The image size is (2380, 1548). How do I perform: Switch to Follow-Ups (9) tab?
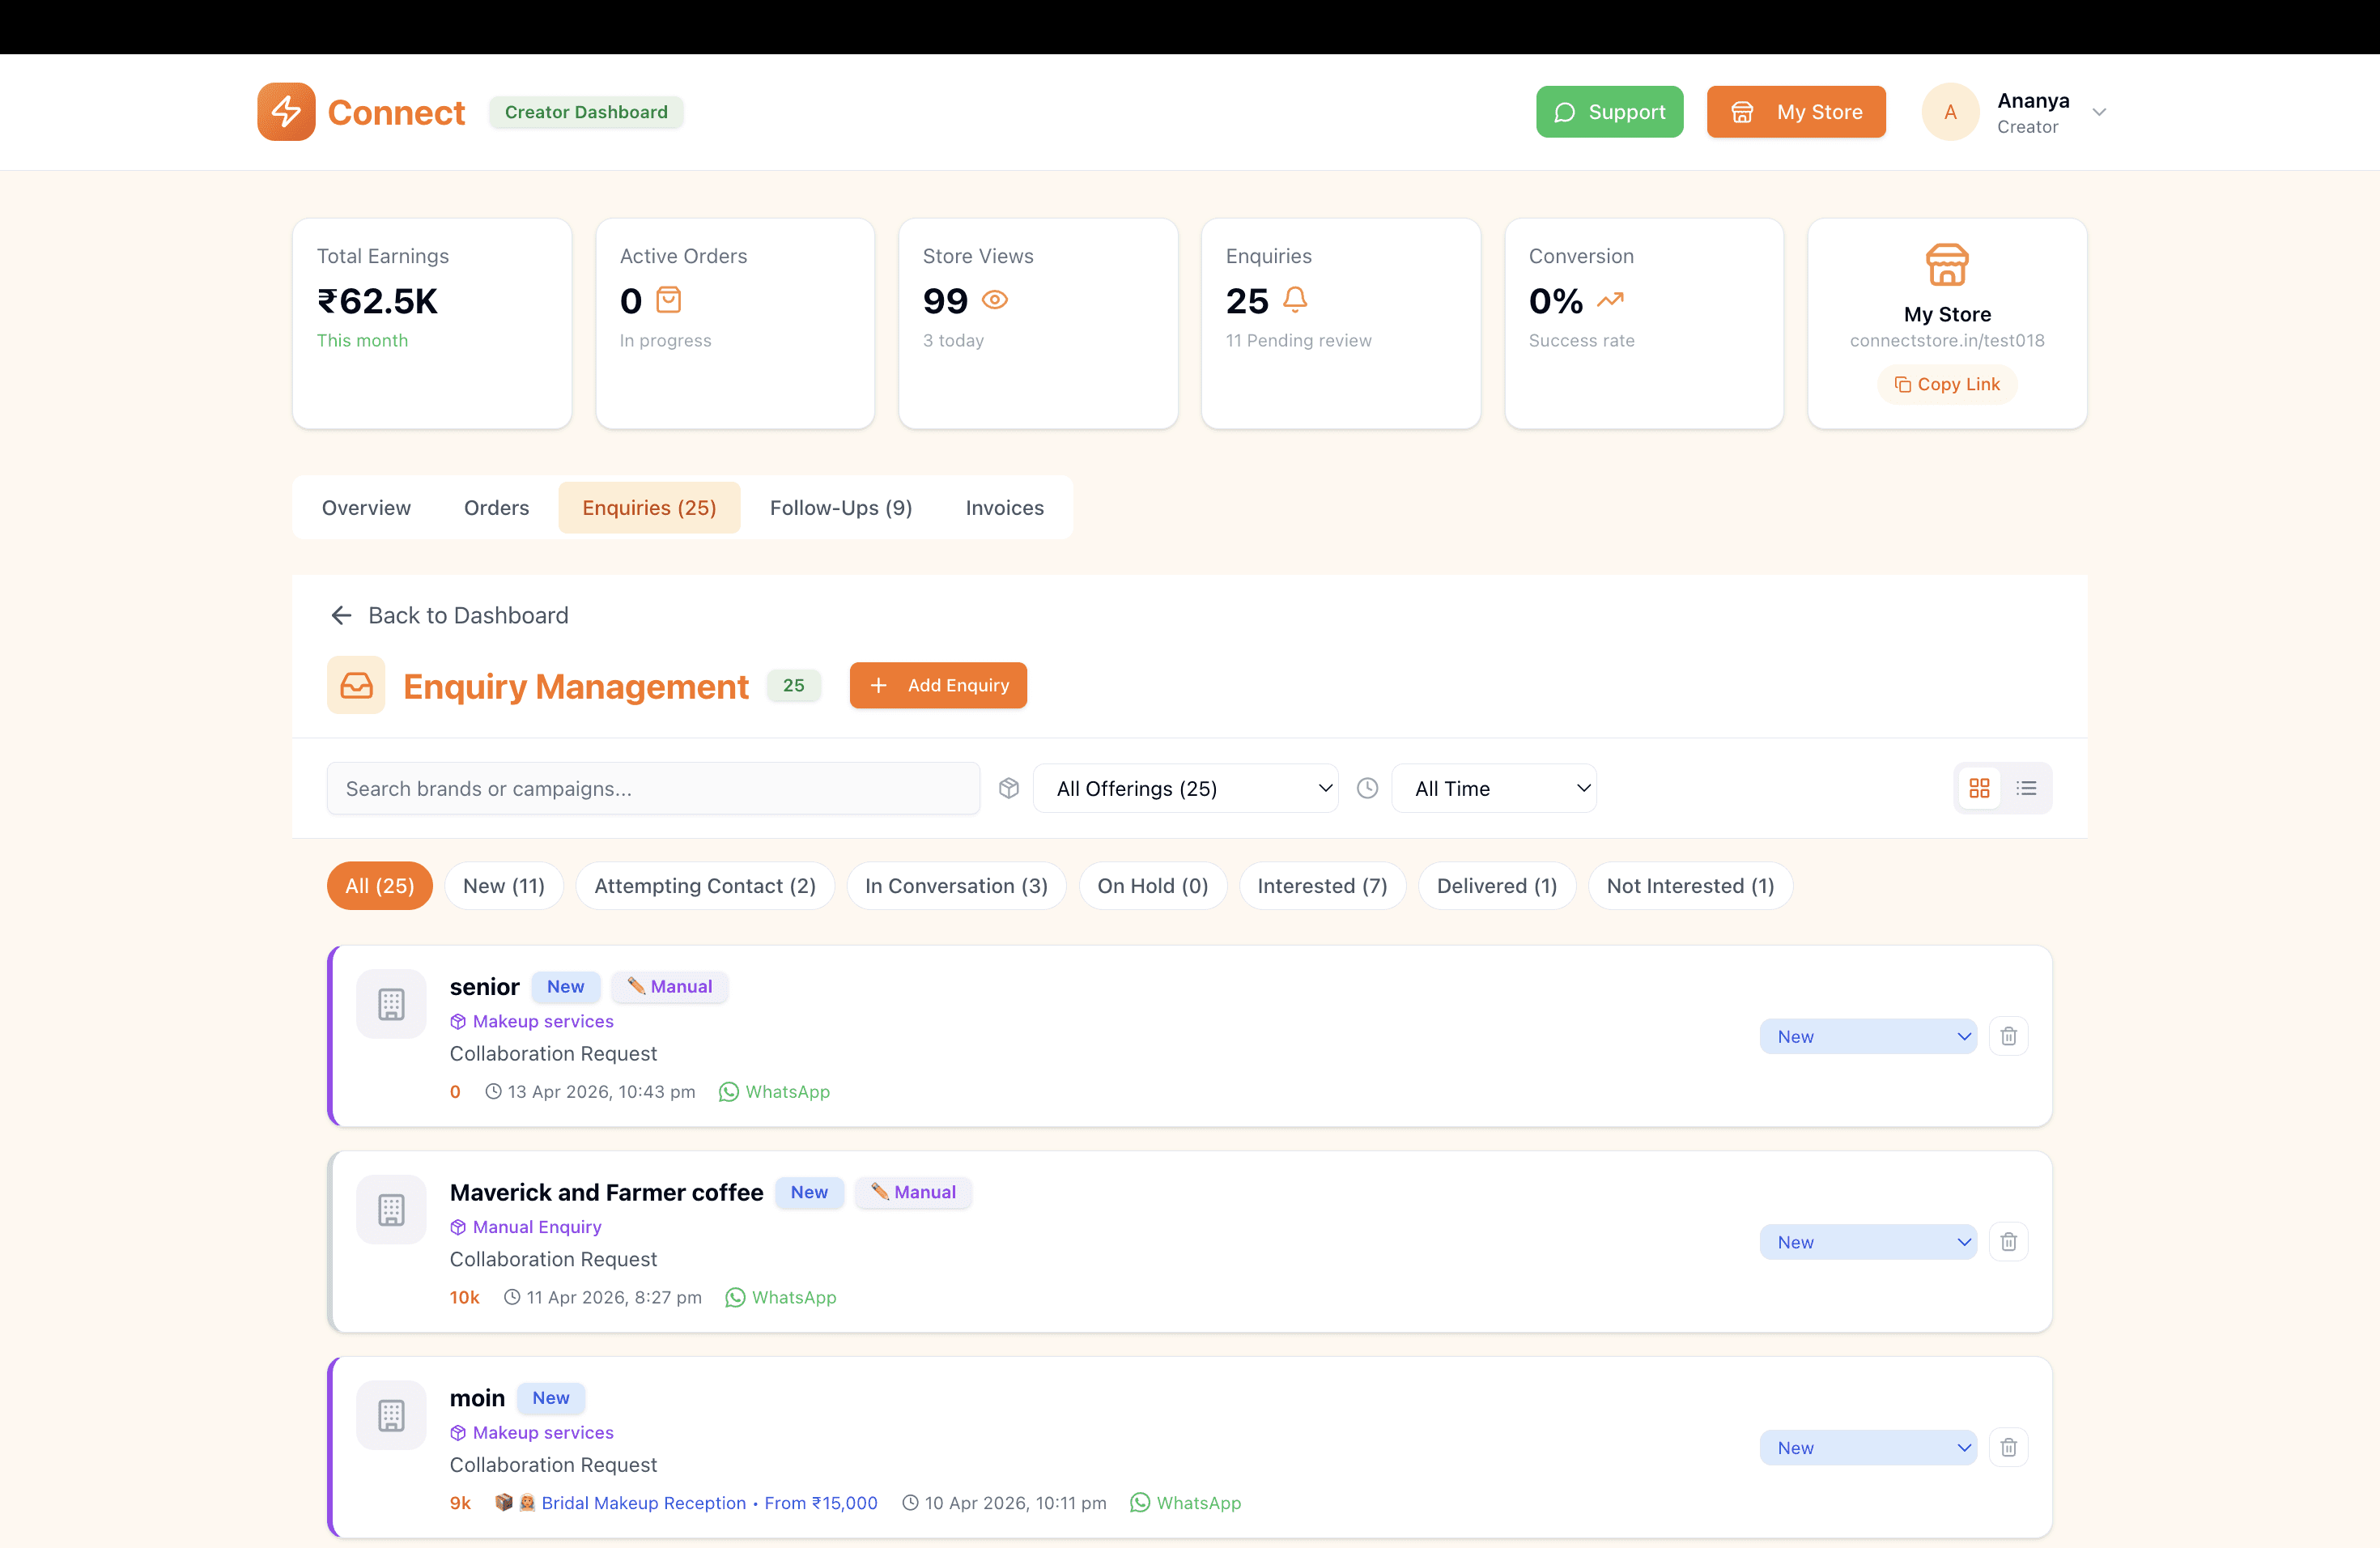pyautogui.click(x=840, y=508)
